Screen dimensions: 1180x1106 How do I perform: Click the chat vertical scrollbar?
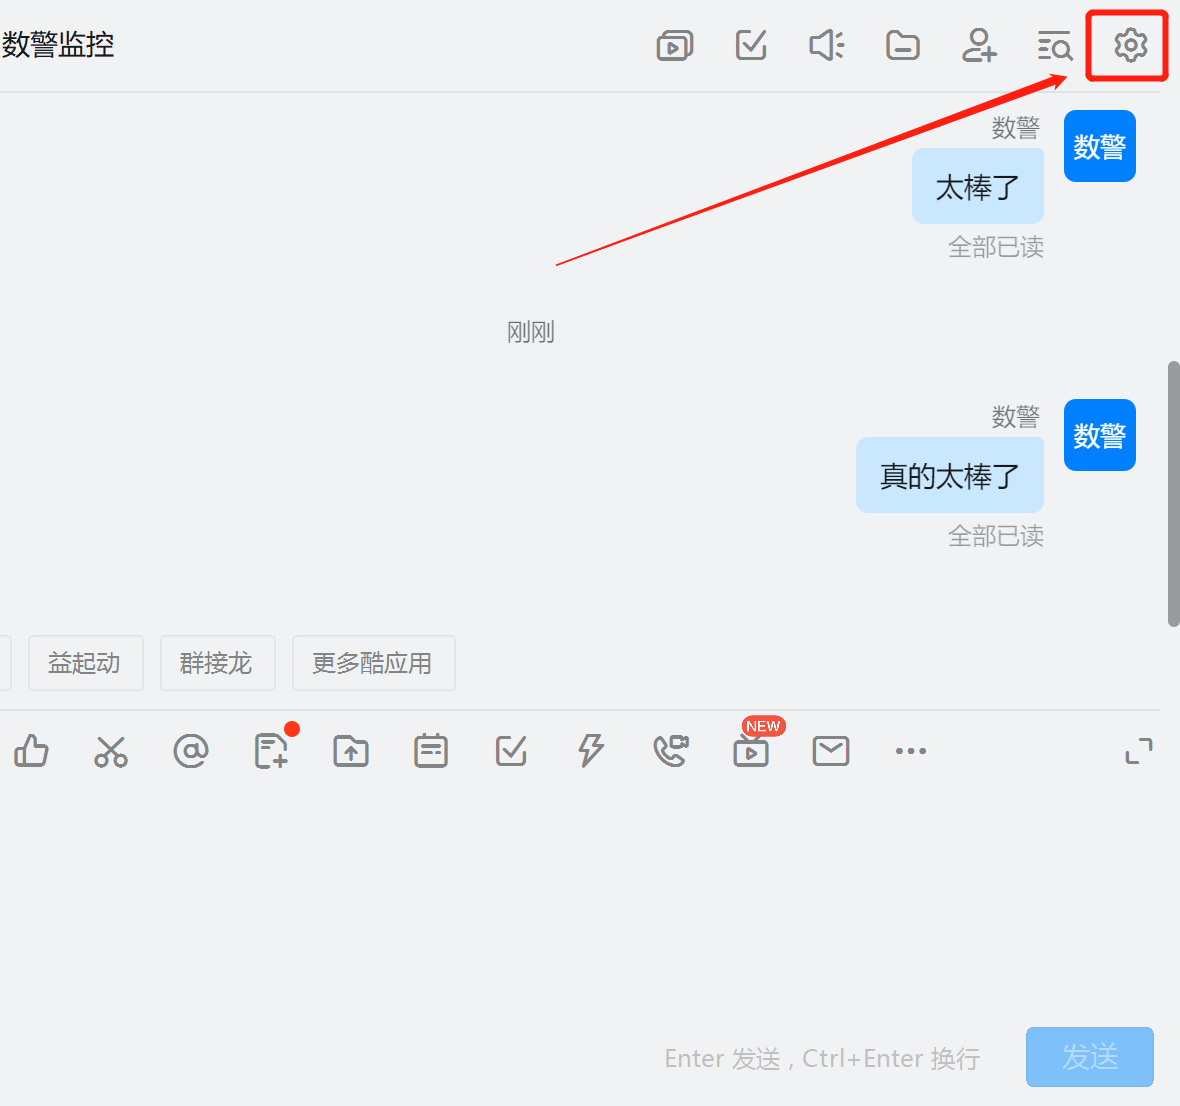[x=1173, y=494]
